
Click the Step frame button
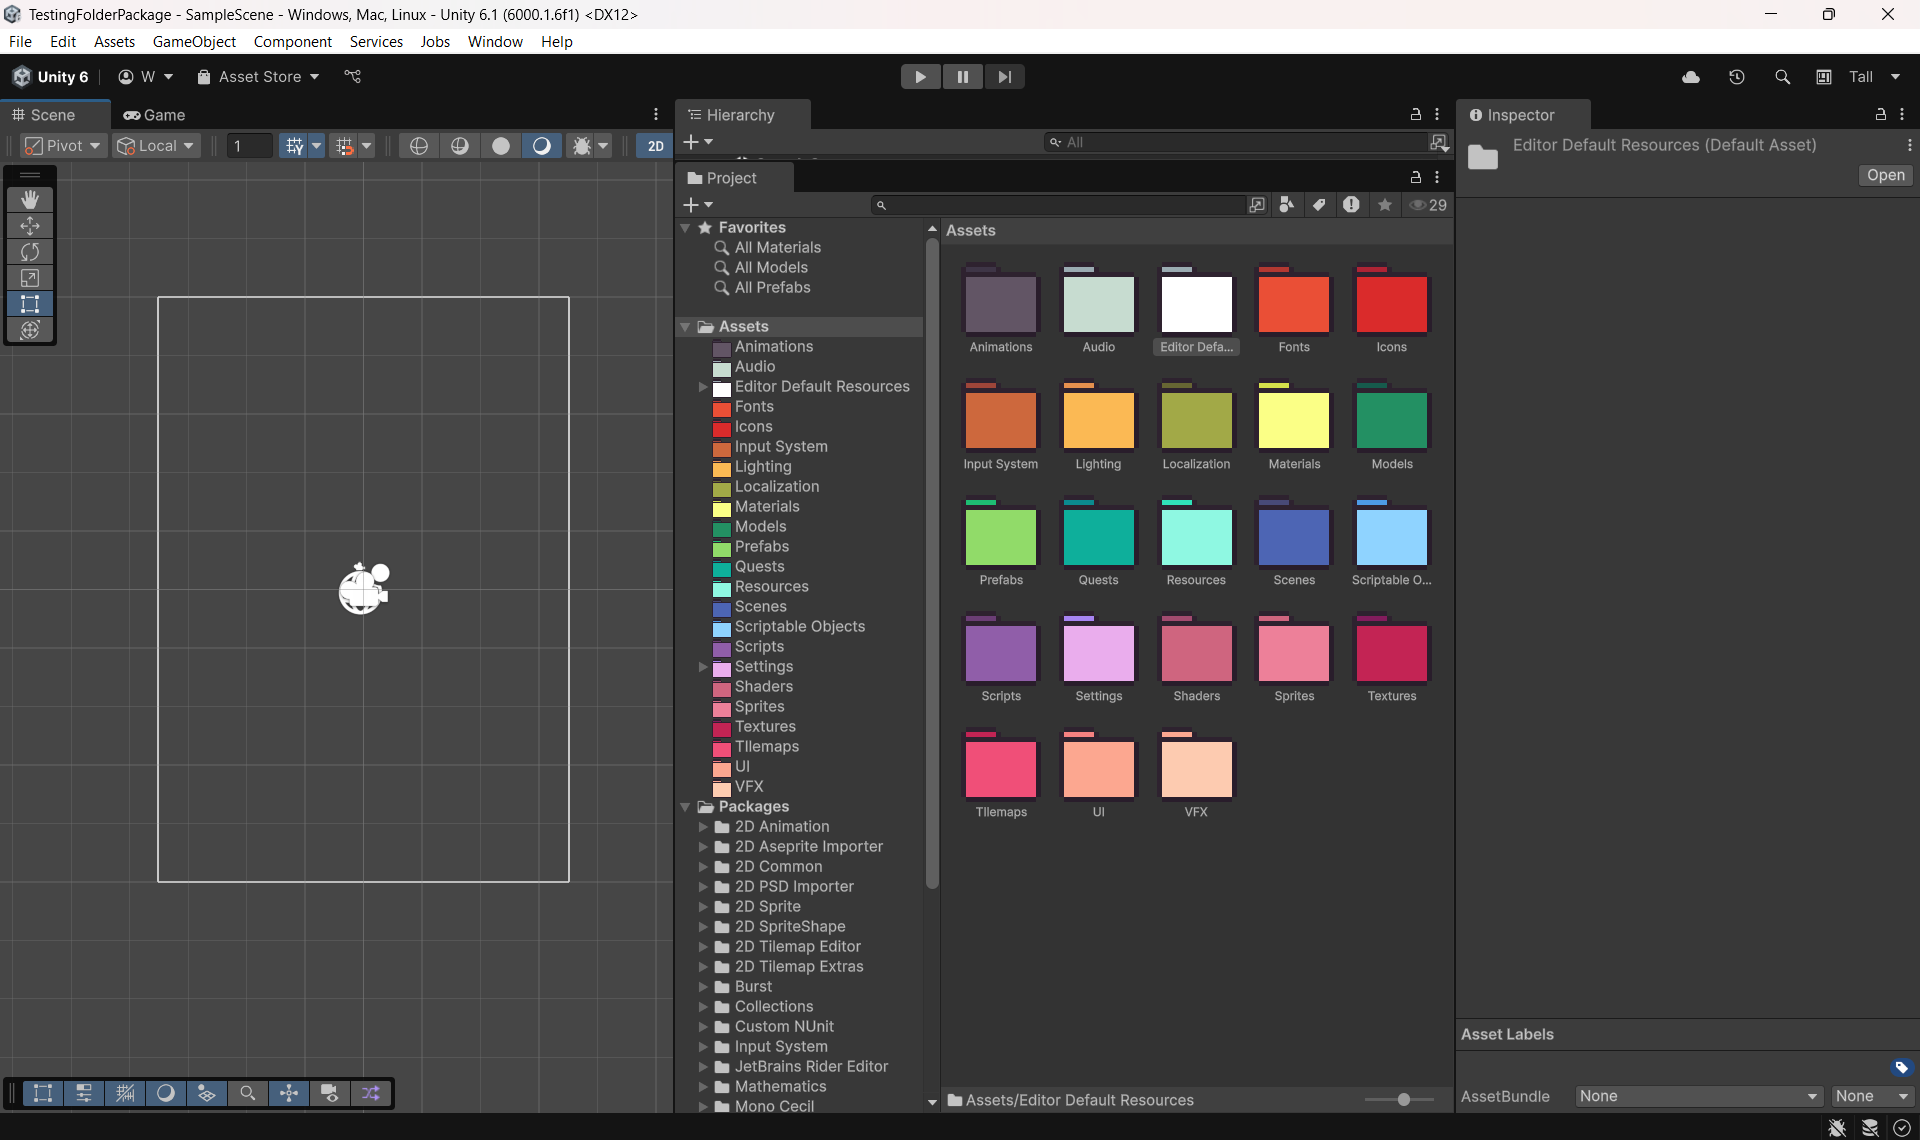point(1004,77)
